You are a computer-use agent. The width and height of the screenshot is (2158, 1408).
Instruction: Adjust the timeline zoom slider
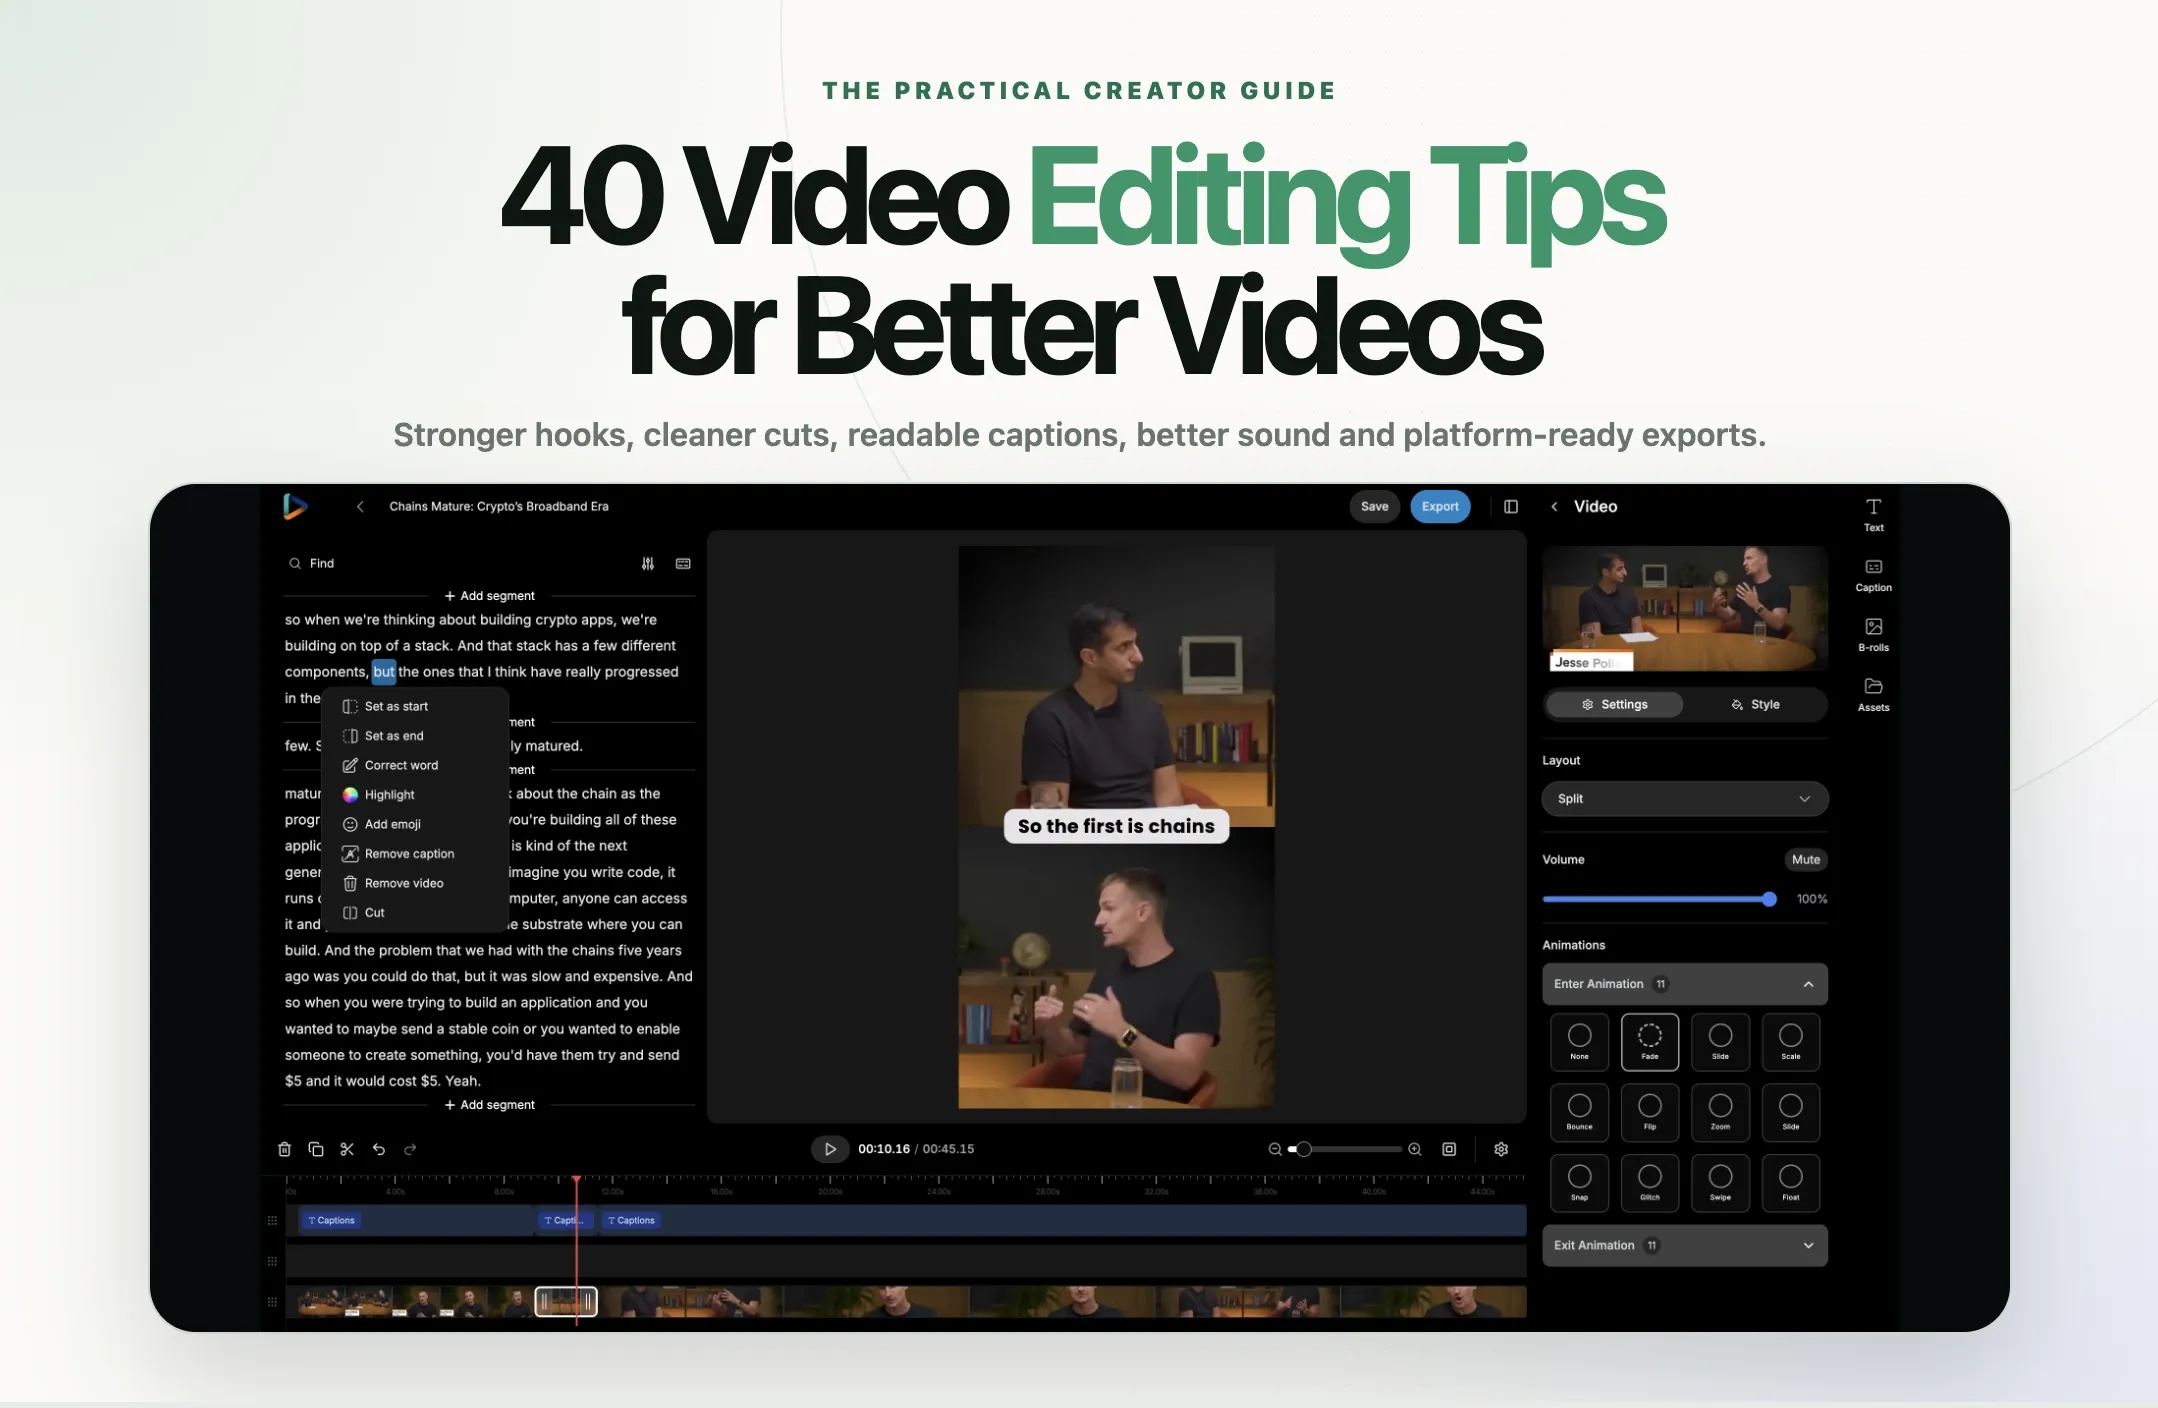(x=1303, y=1149)
